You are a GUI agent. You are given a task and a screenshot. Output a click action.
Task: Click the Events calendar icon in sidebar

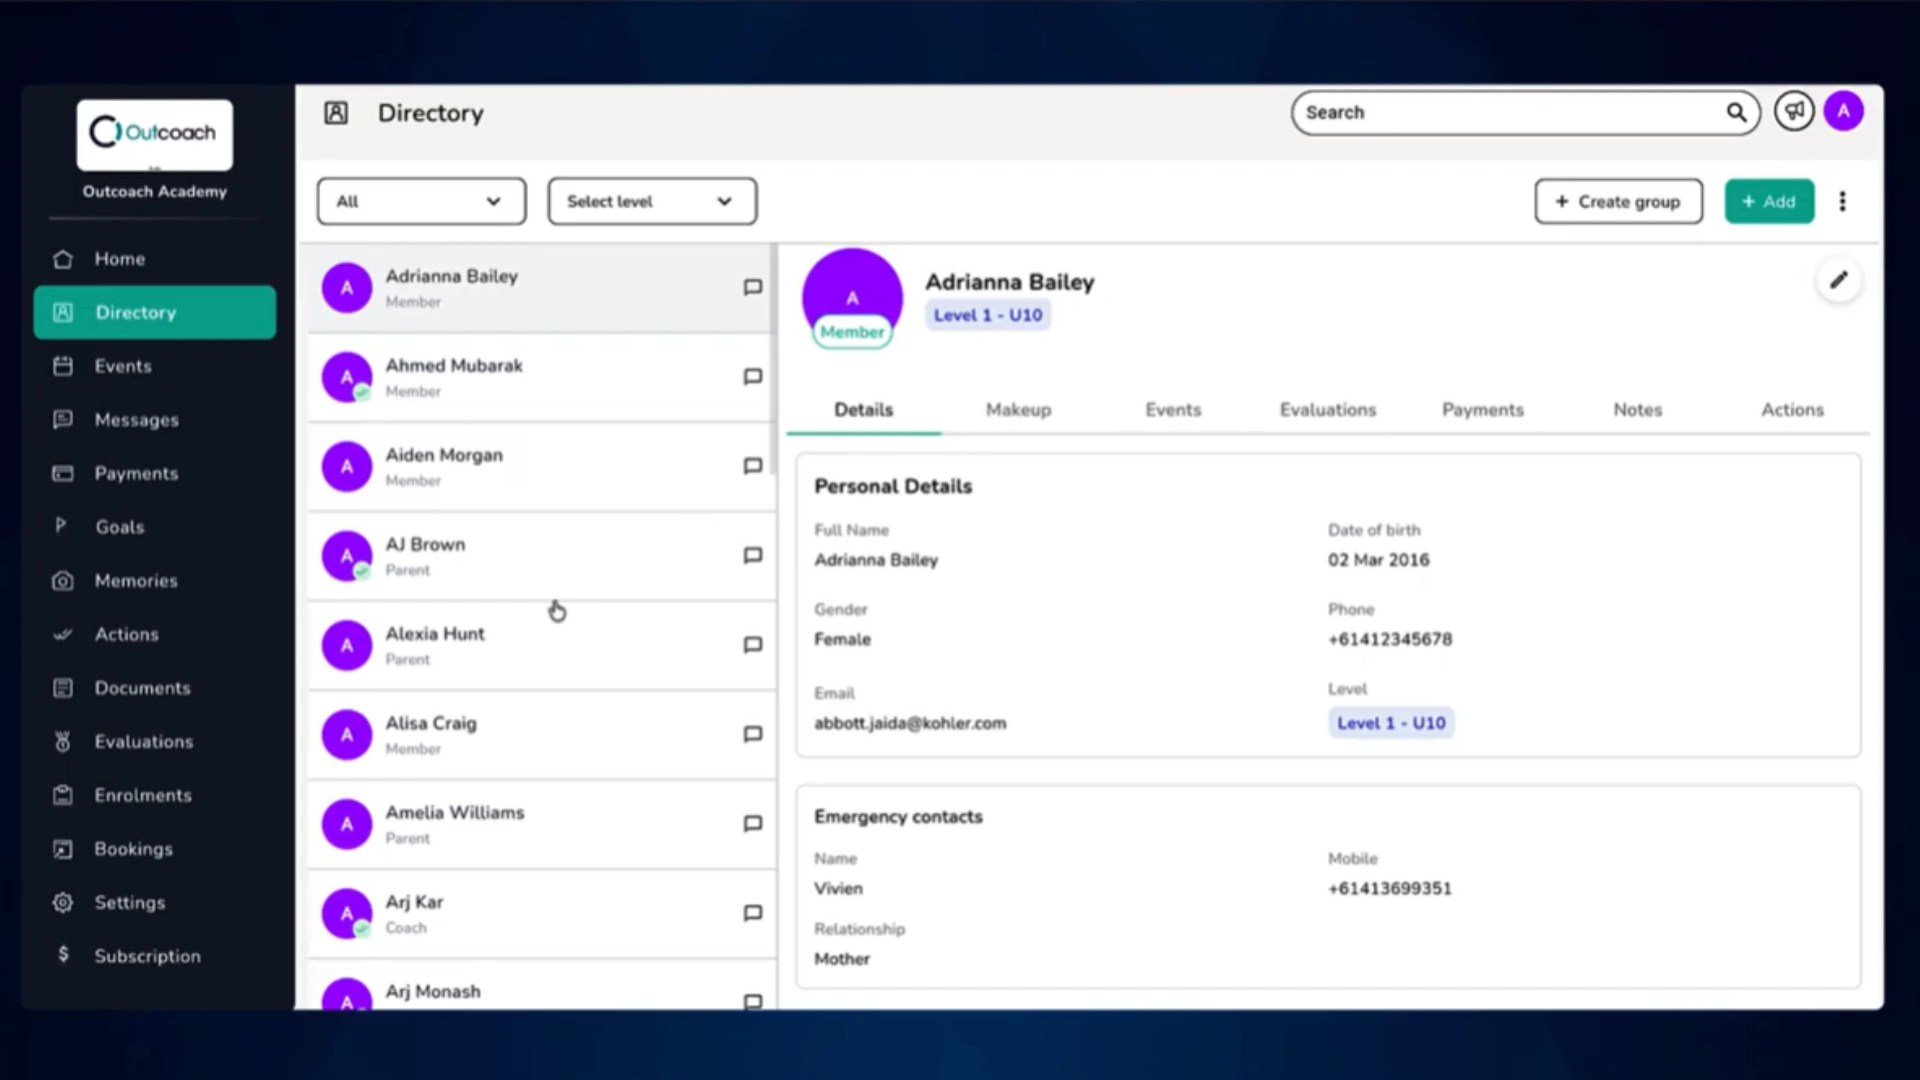click(63, 366)
